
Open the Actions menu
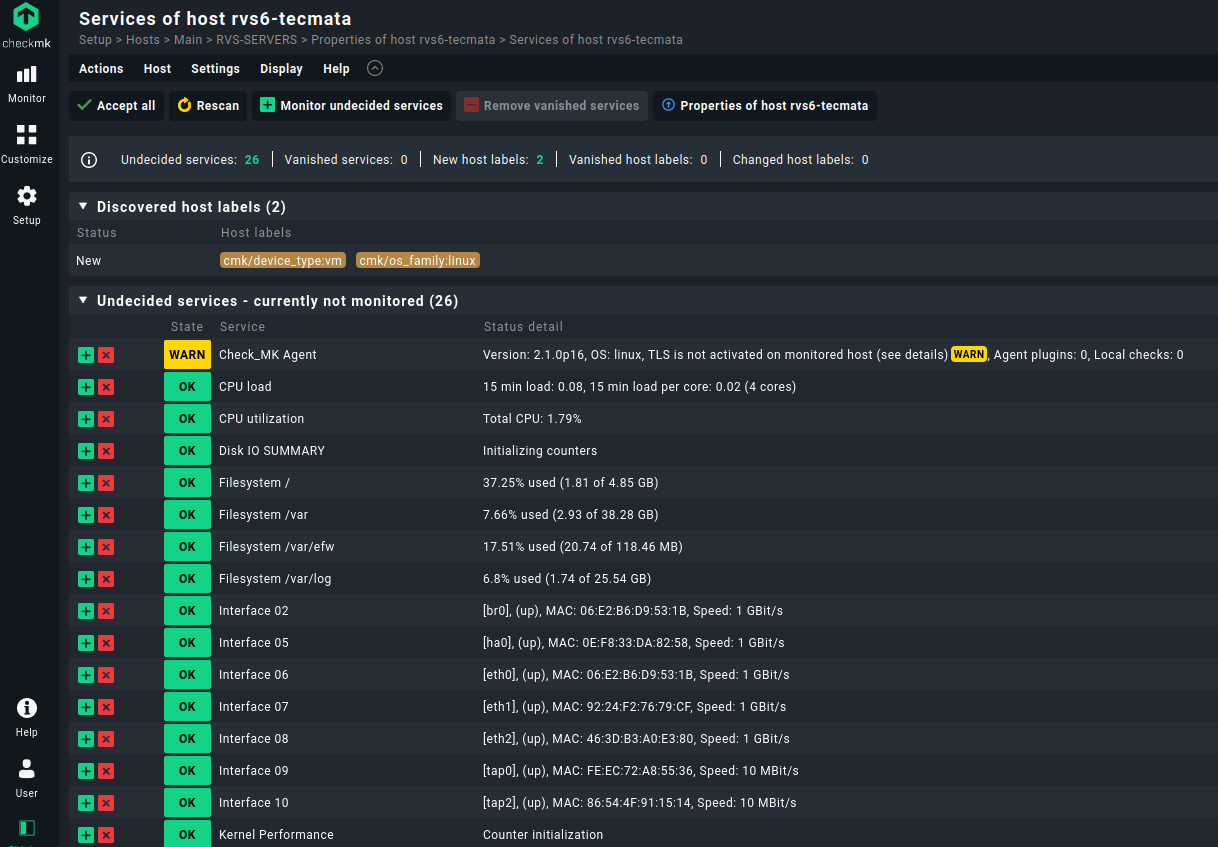point(101,69)
